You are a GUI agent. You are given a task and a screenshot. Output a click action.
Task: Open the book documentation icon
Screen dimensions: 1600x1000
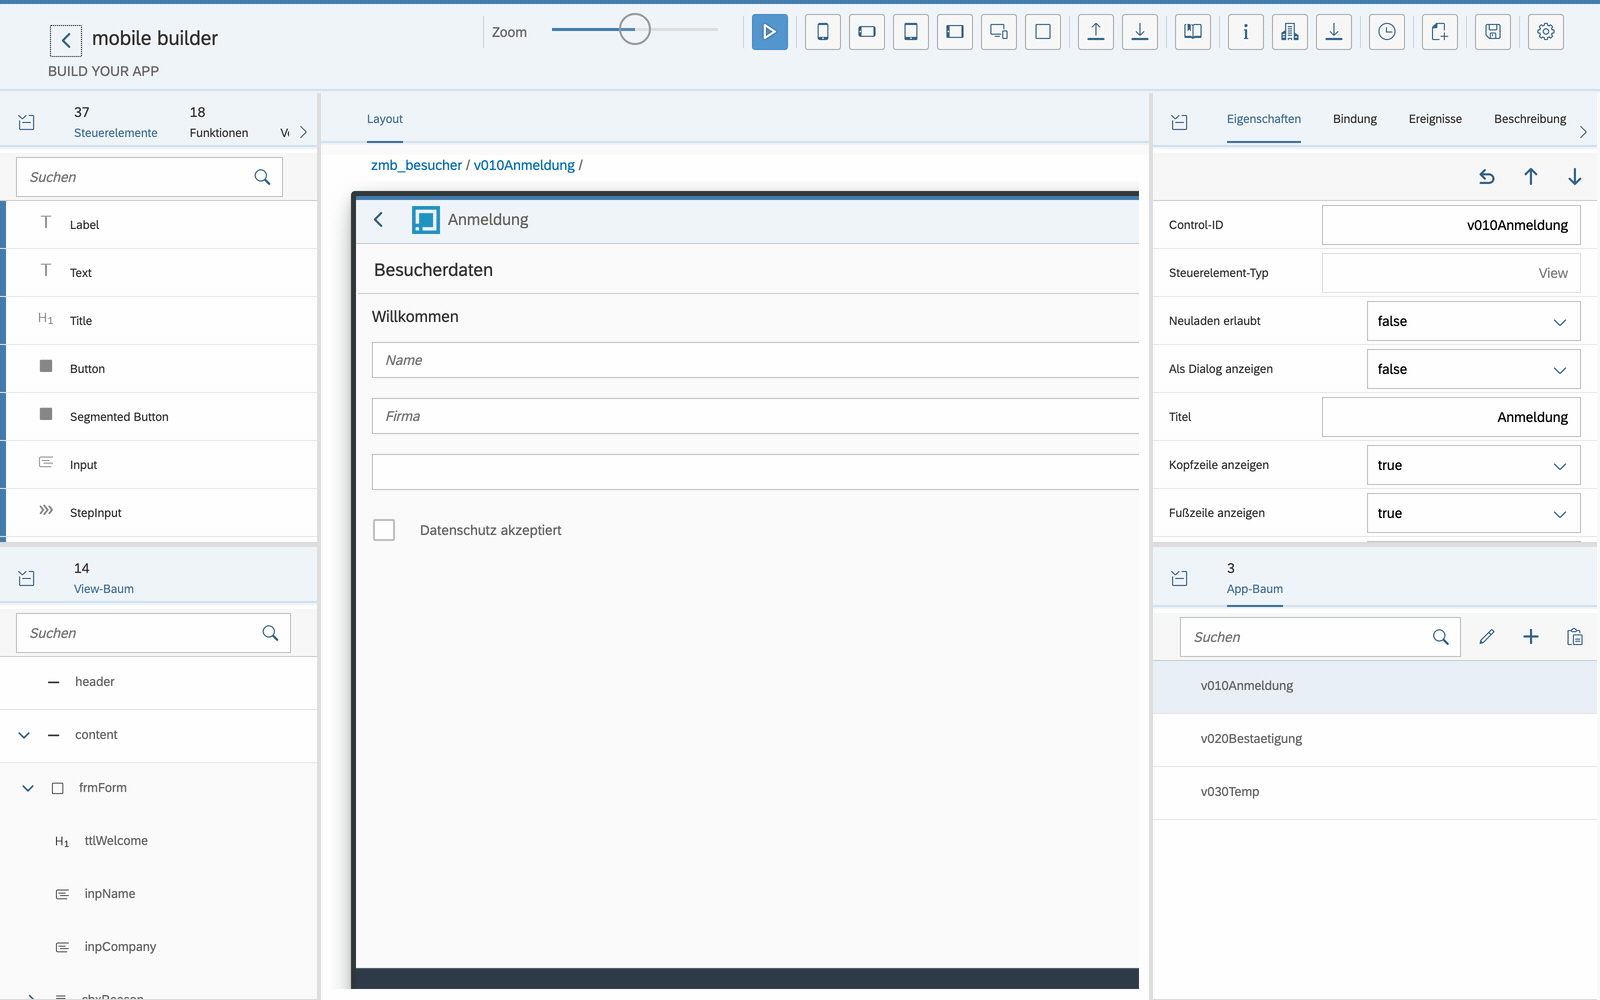coord(1193,32)
